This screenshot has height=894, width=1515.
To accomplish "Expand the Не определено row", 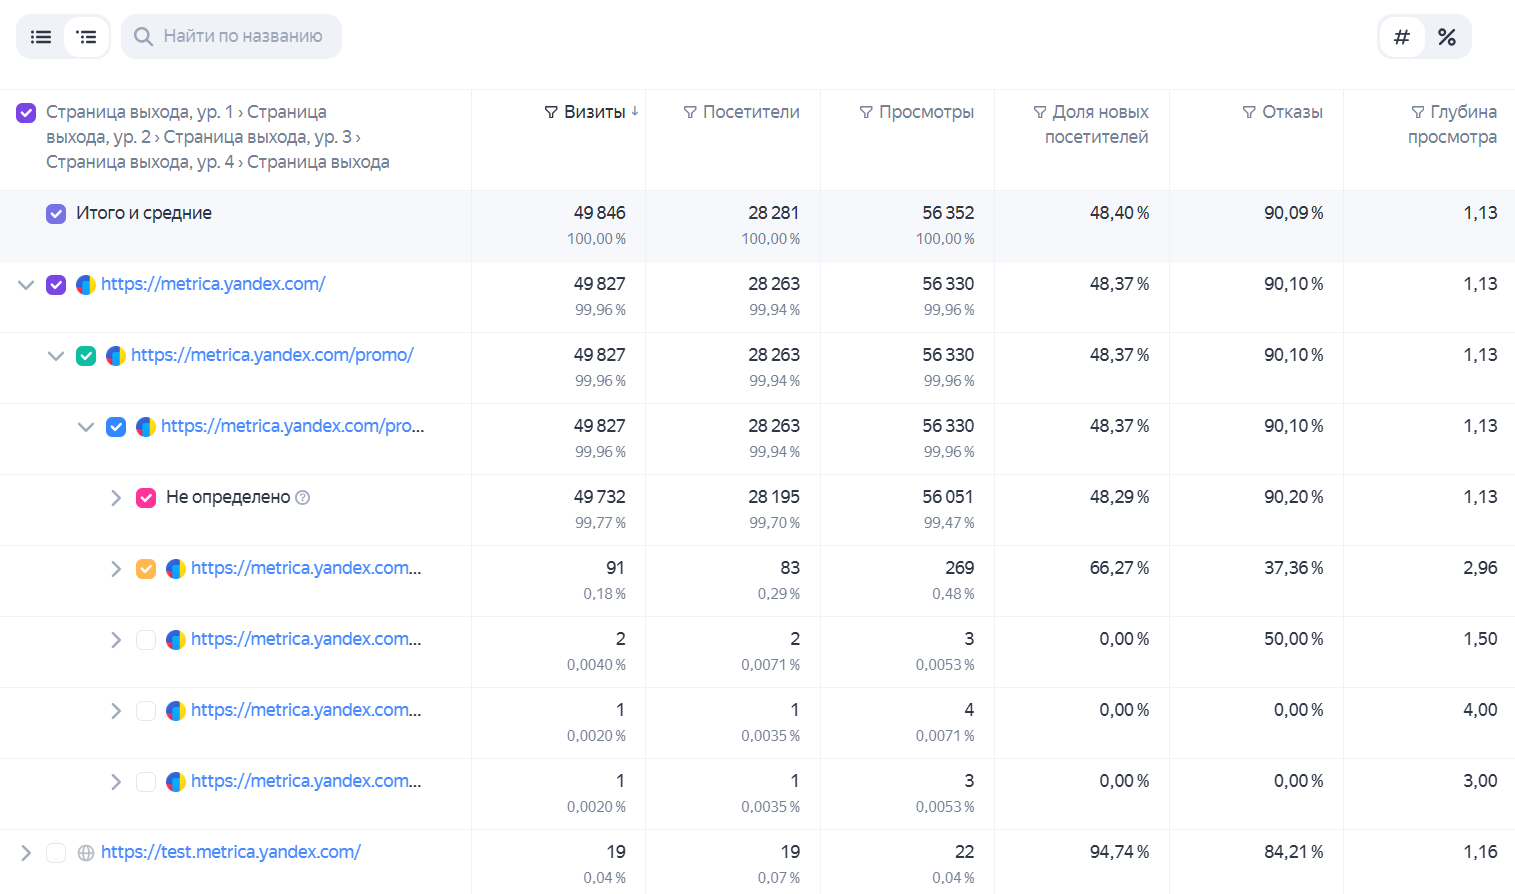I will 116,498.
